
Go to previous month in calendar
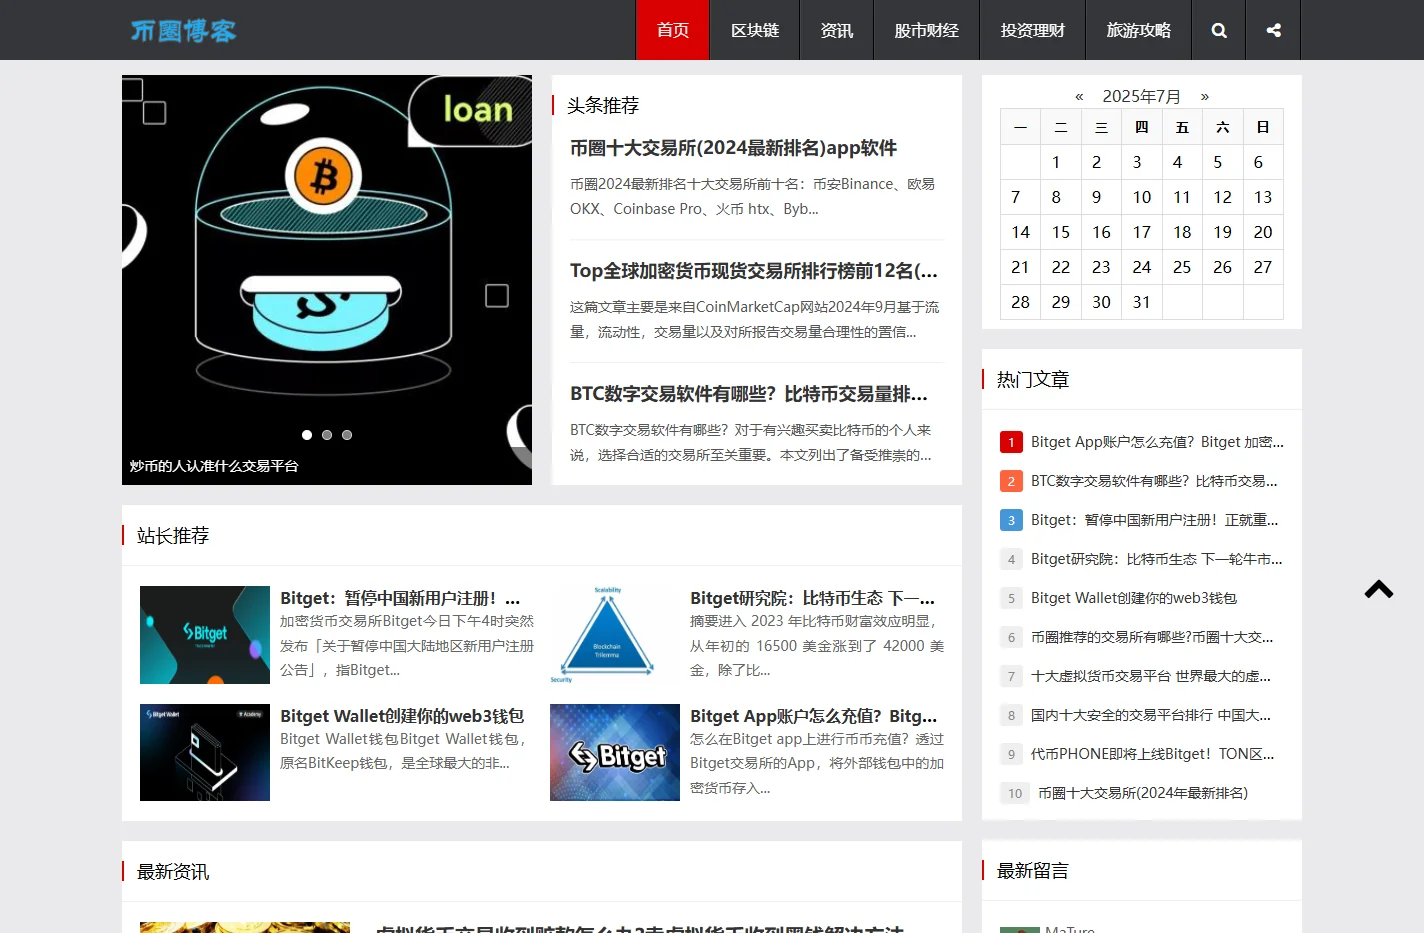[1079, 96]
